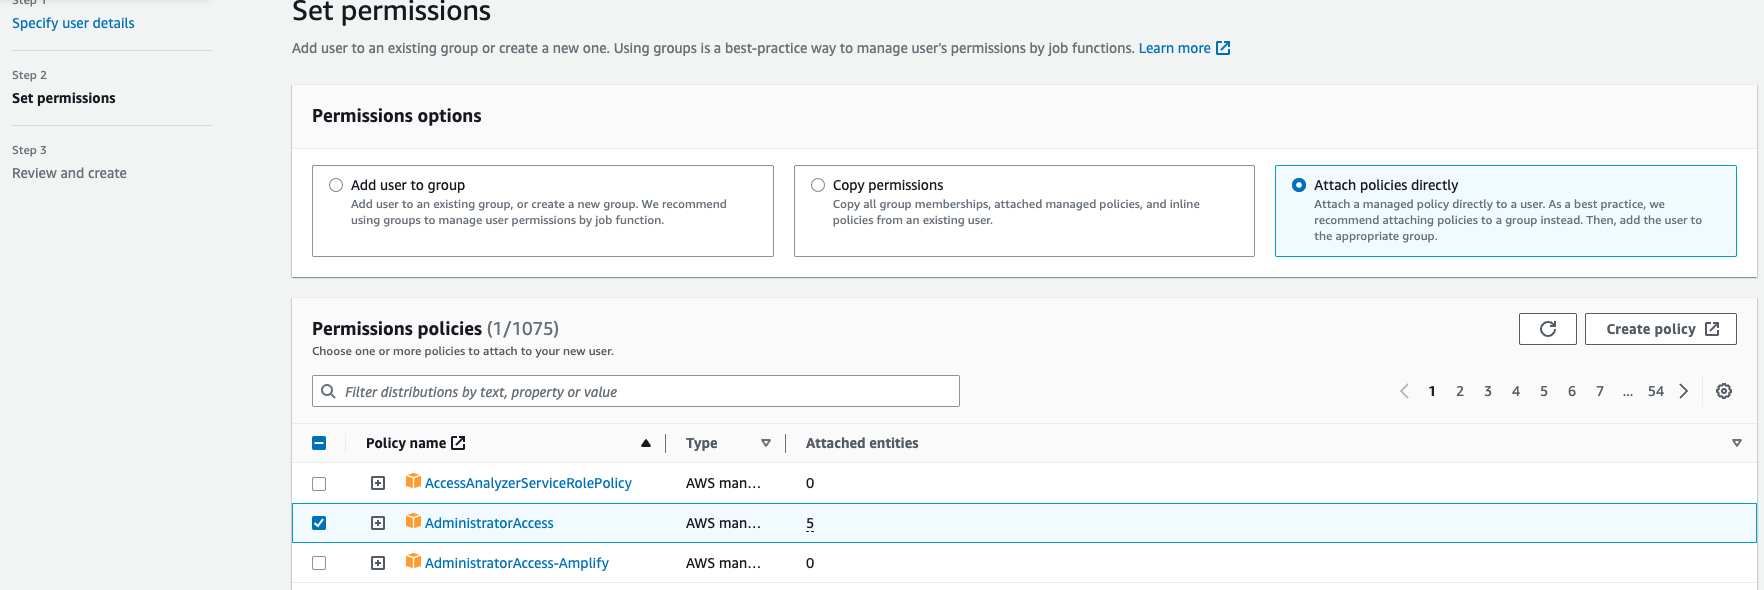Click 'AWS man…' type cell for AdministratorAccess row
Screen dimensions: 1764x590
click(723, 523)
